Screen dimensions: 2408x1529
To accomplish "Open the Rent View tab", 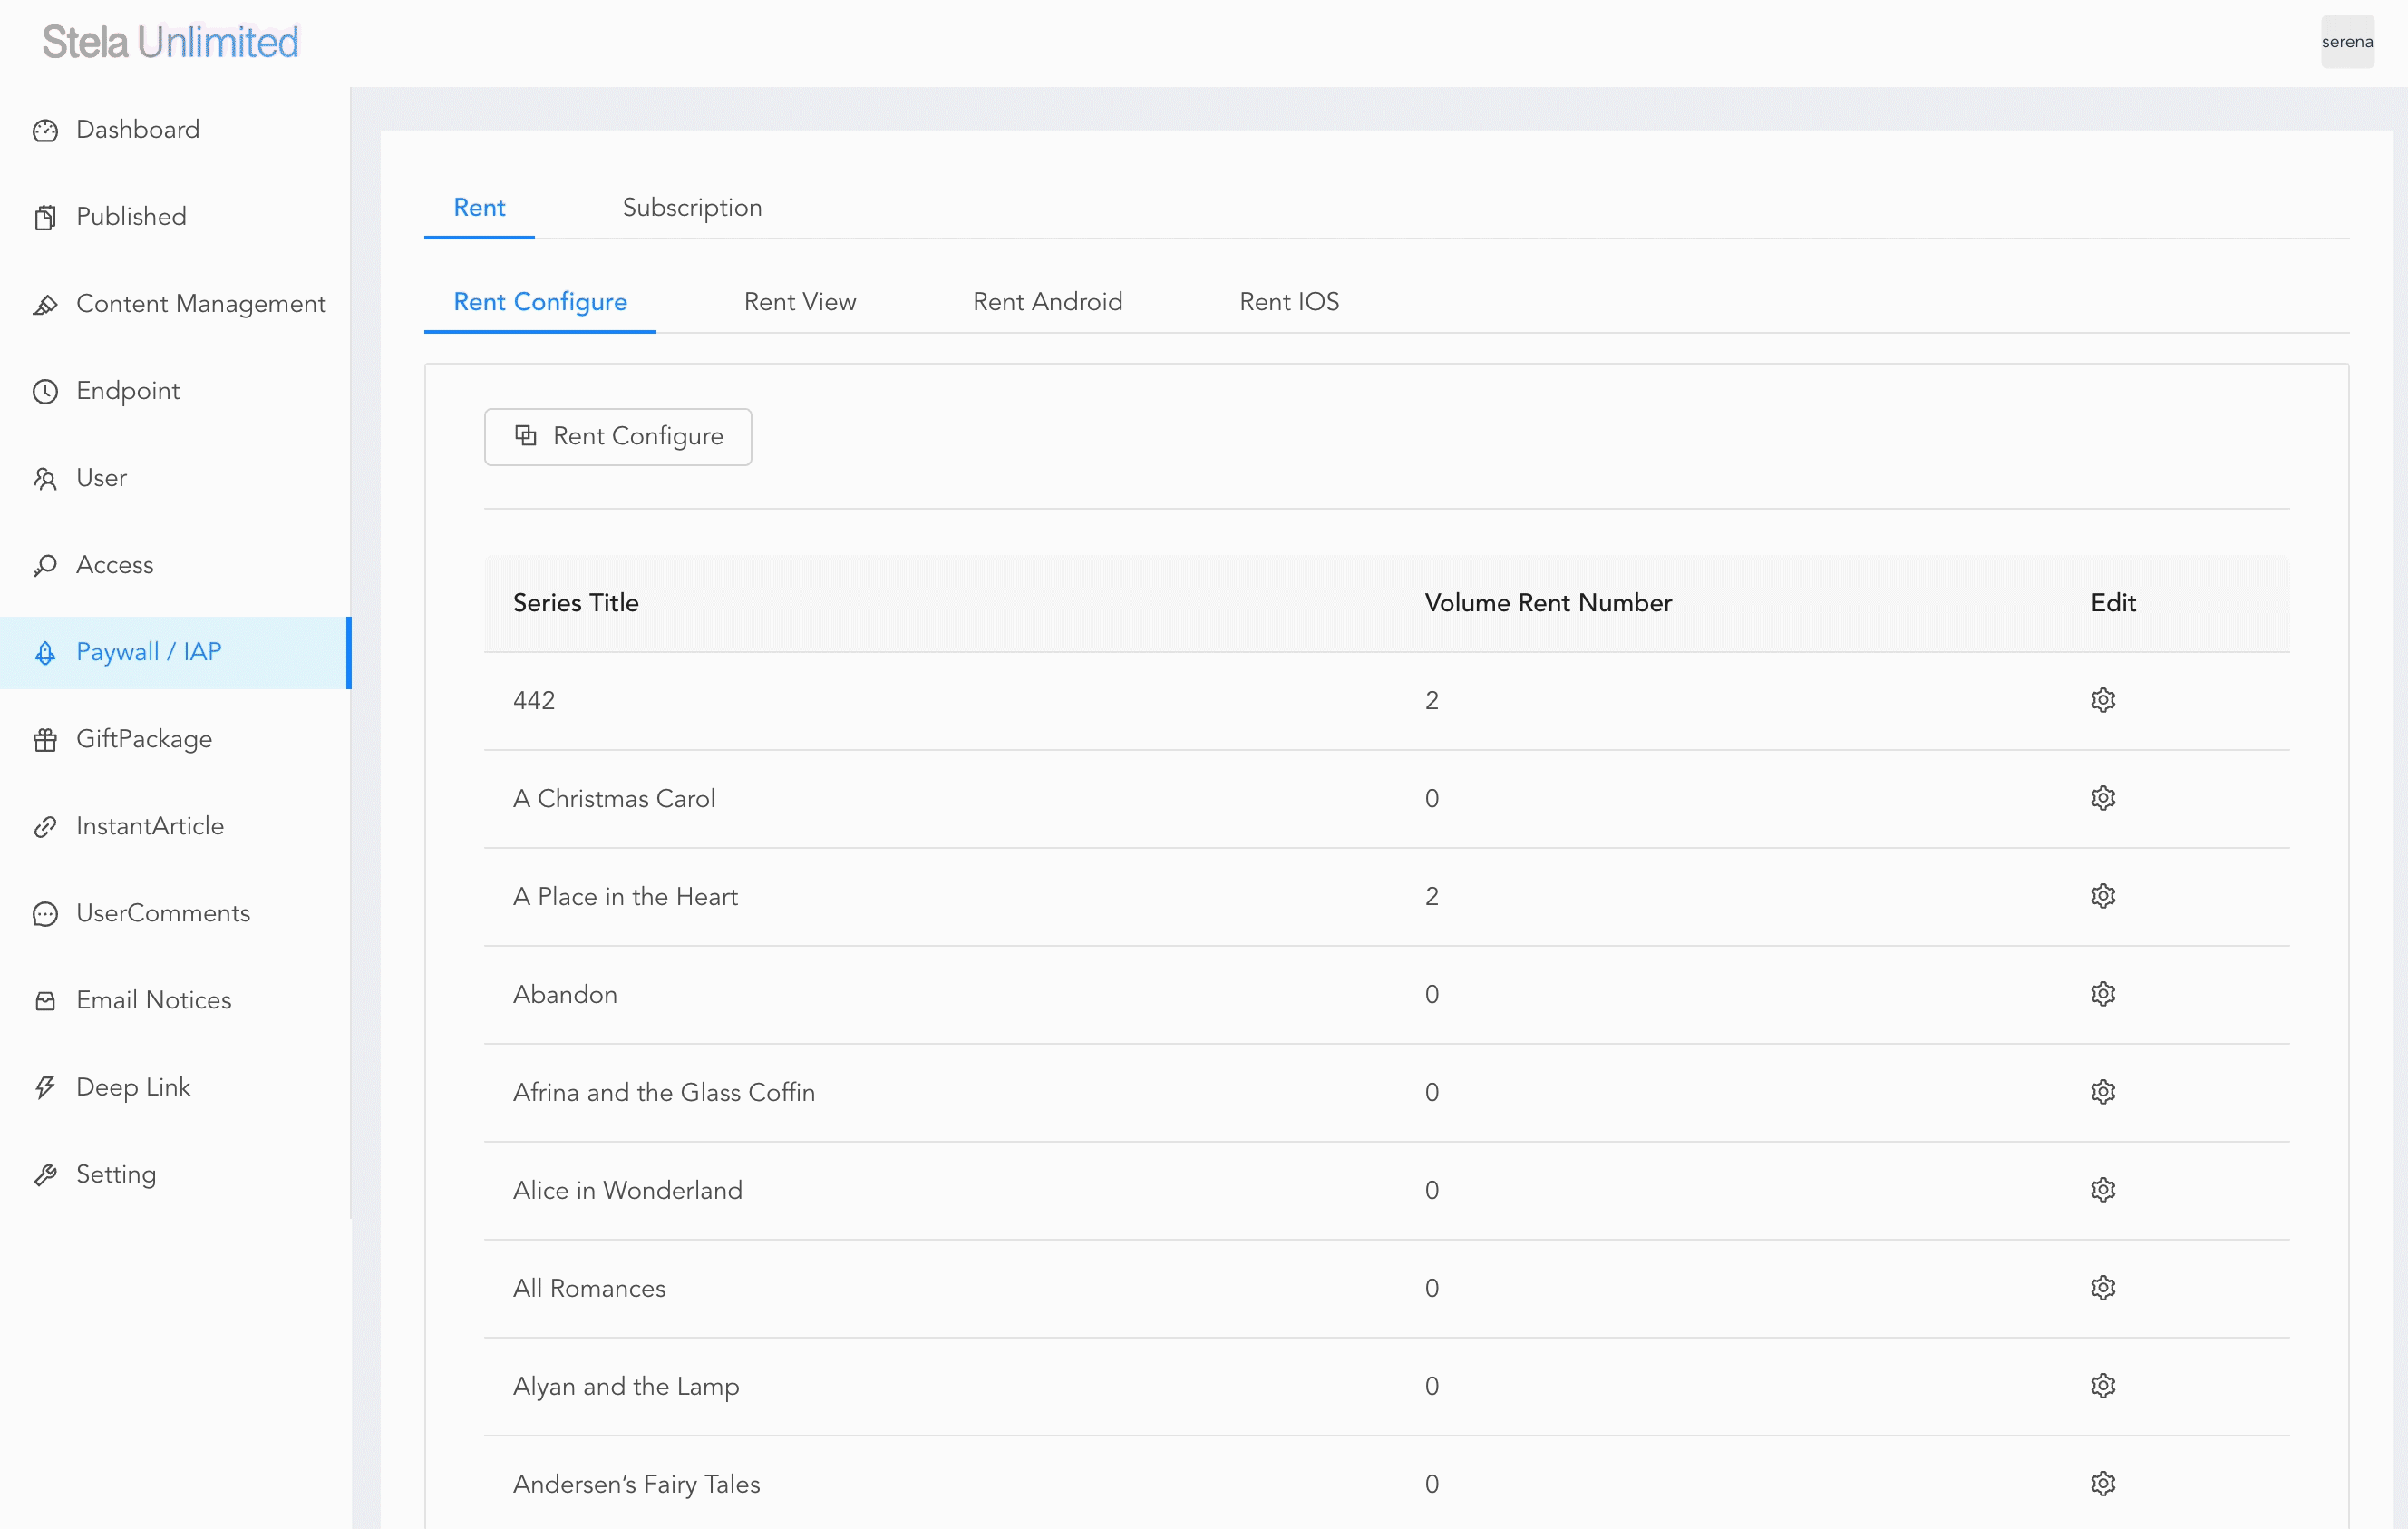I will (799, 302).
